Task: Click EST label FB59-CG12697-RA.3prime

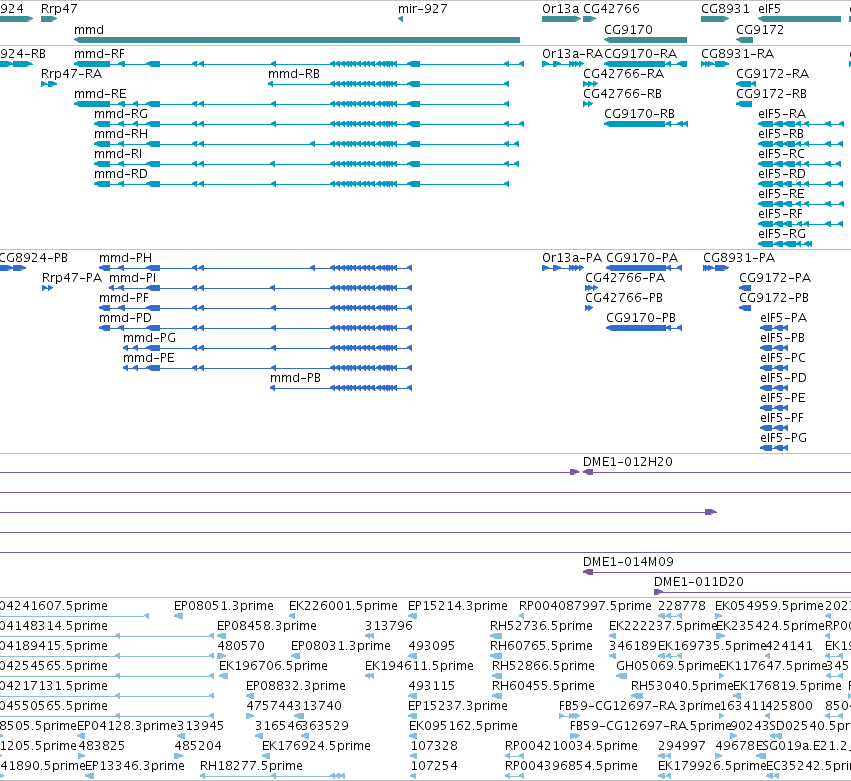Action: (639, 706)
